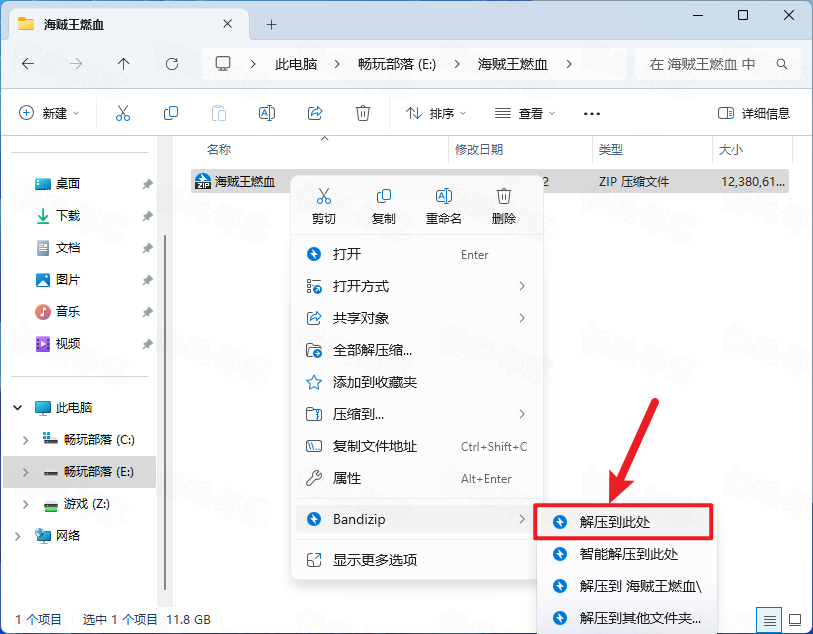813x634 pixels.
Task: Click the search magnifier icon
Action: click(782, 64)
